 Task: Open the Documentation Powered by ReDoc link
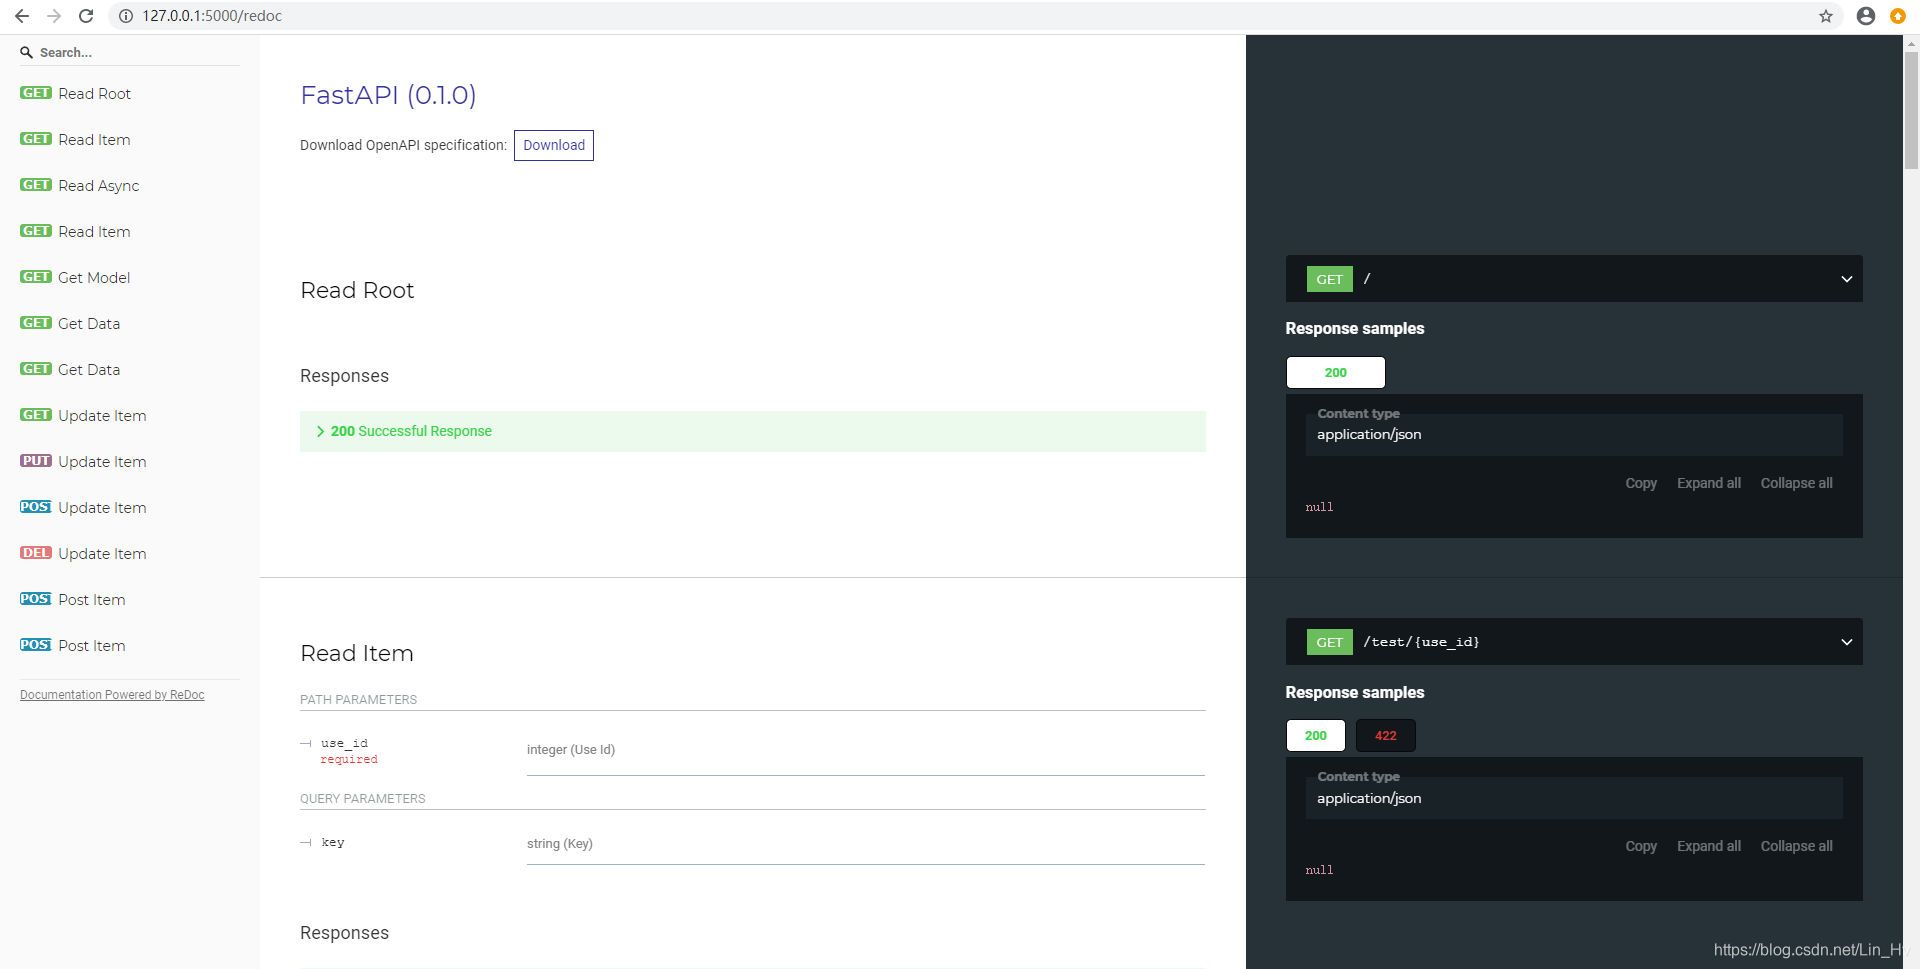tap(112, 695)
